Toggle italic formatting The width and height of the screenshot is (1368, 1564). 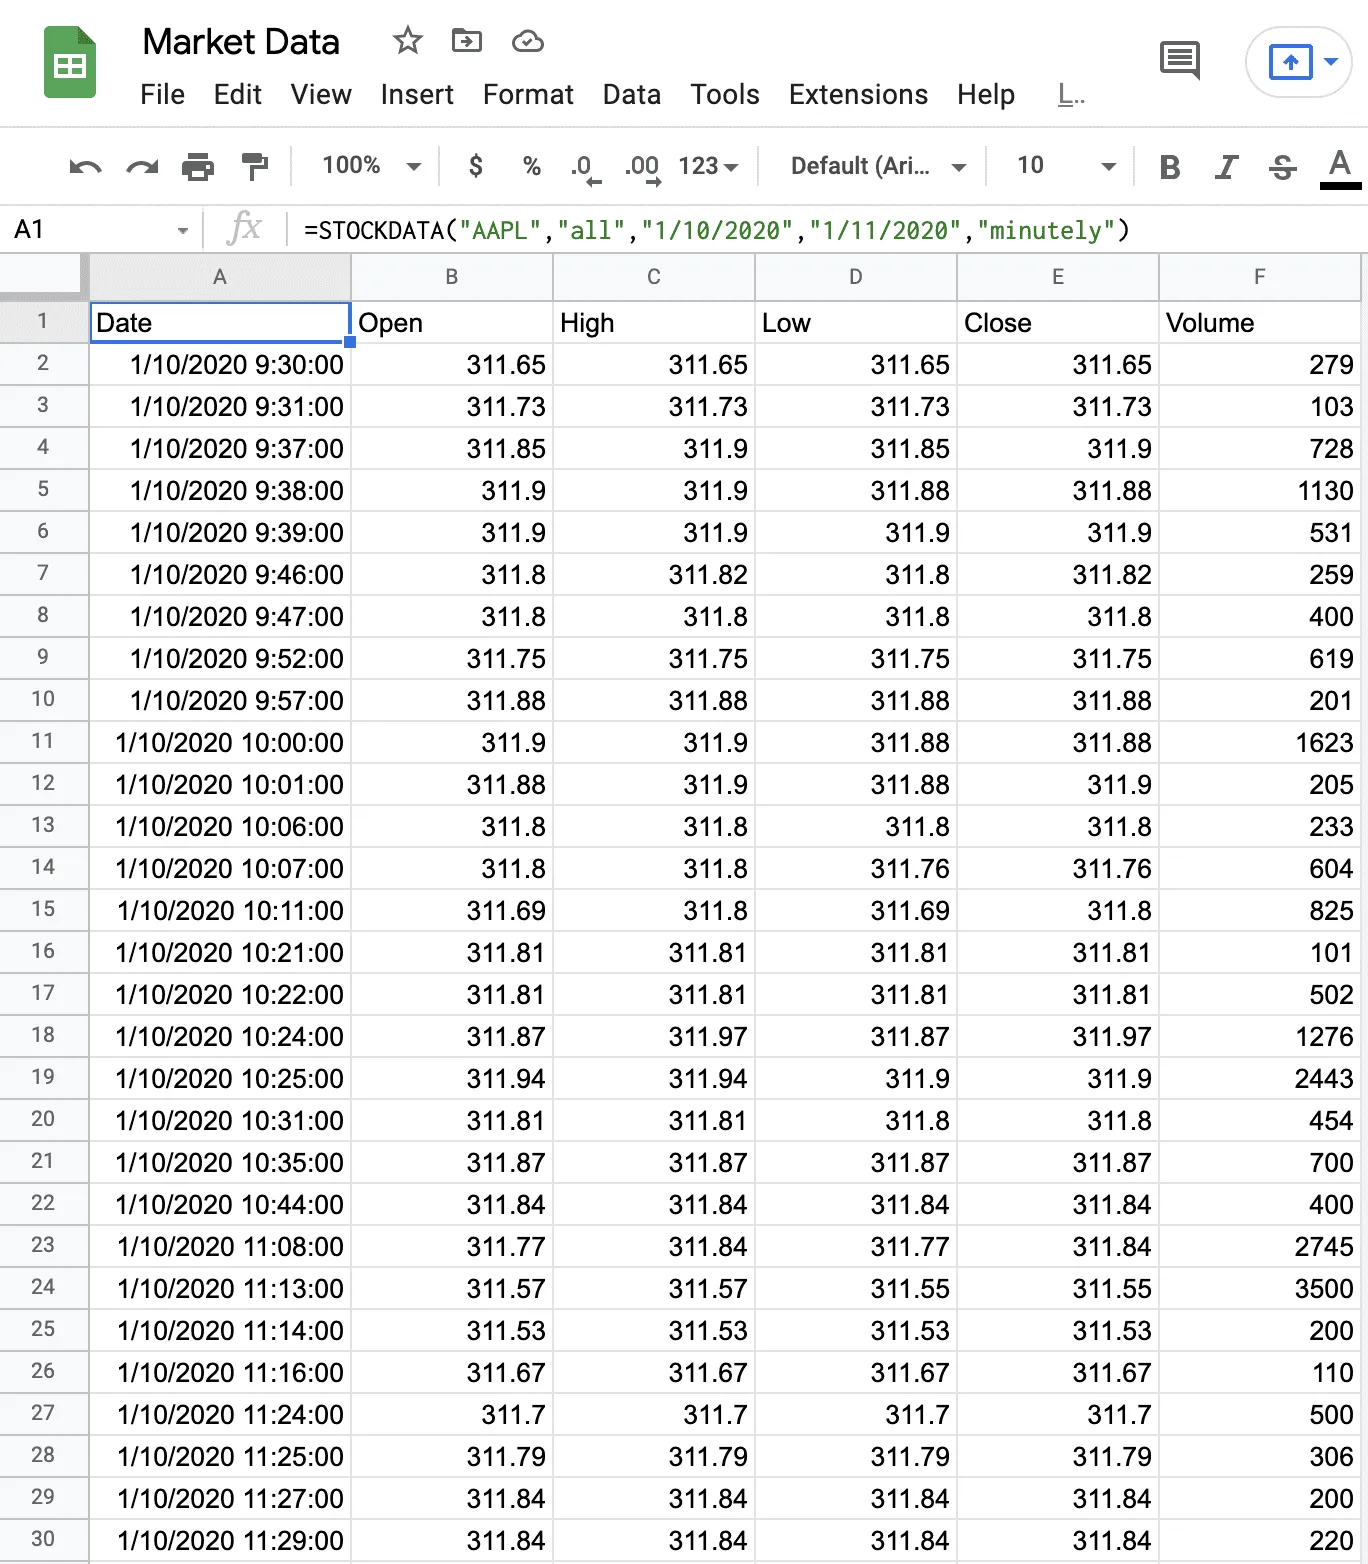click(x=1226, y=167)
